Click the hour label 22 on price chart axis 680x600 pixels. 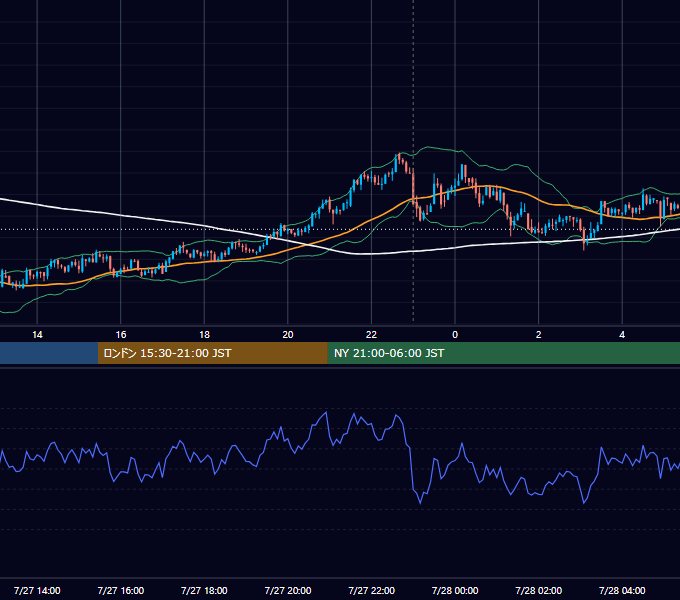tap(371, 335)
